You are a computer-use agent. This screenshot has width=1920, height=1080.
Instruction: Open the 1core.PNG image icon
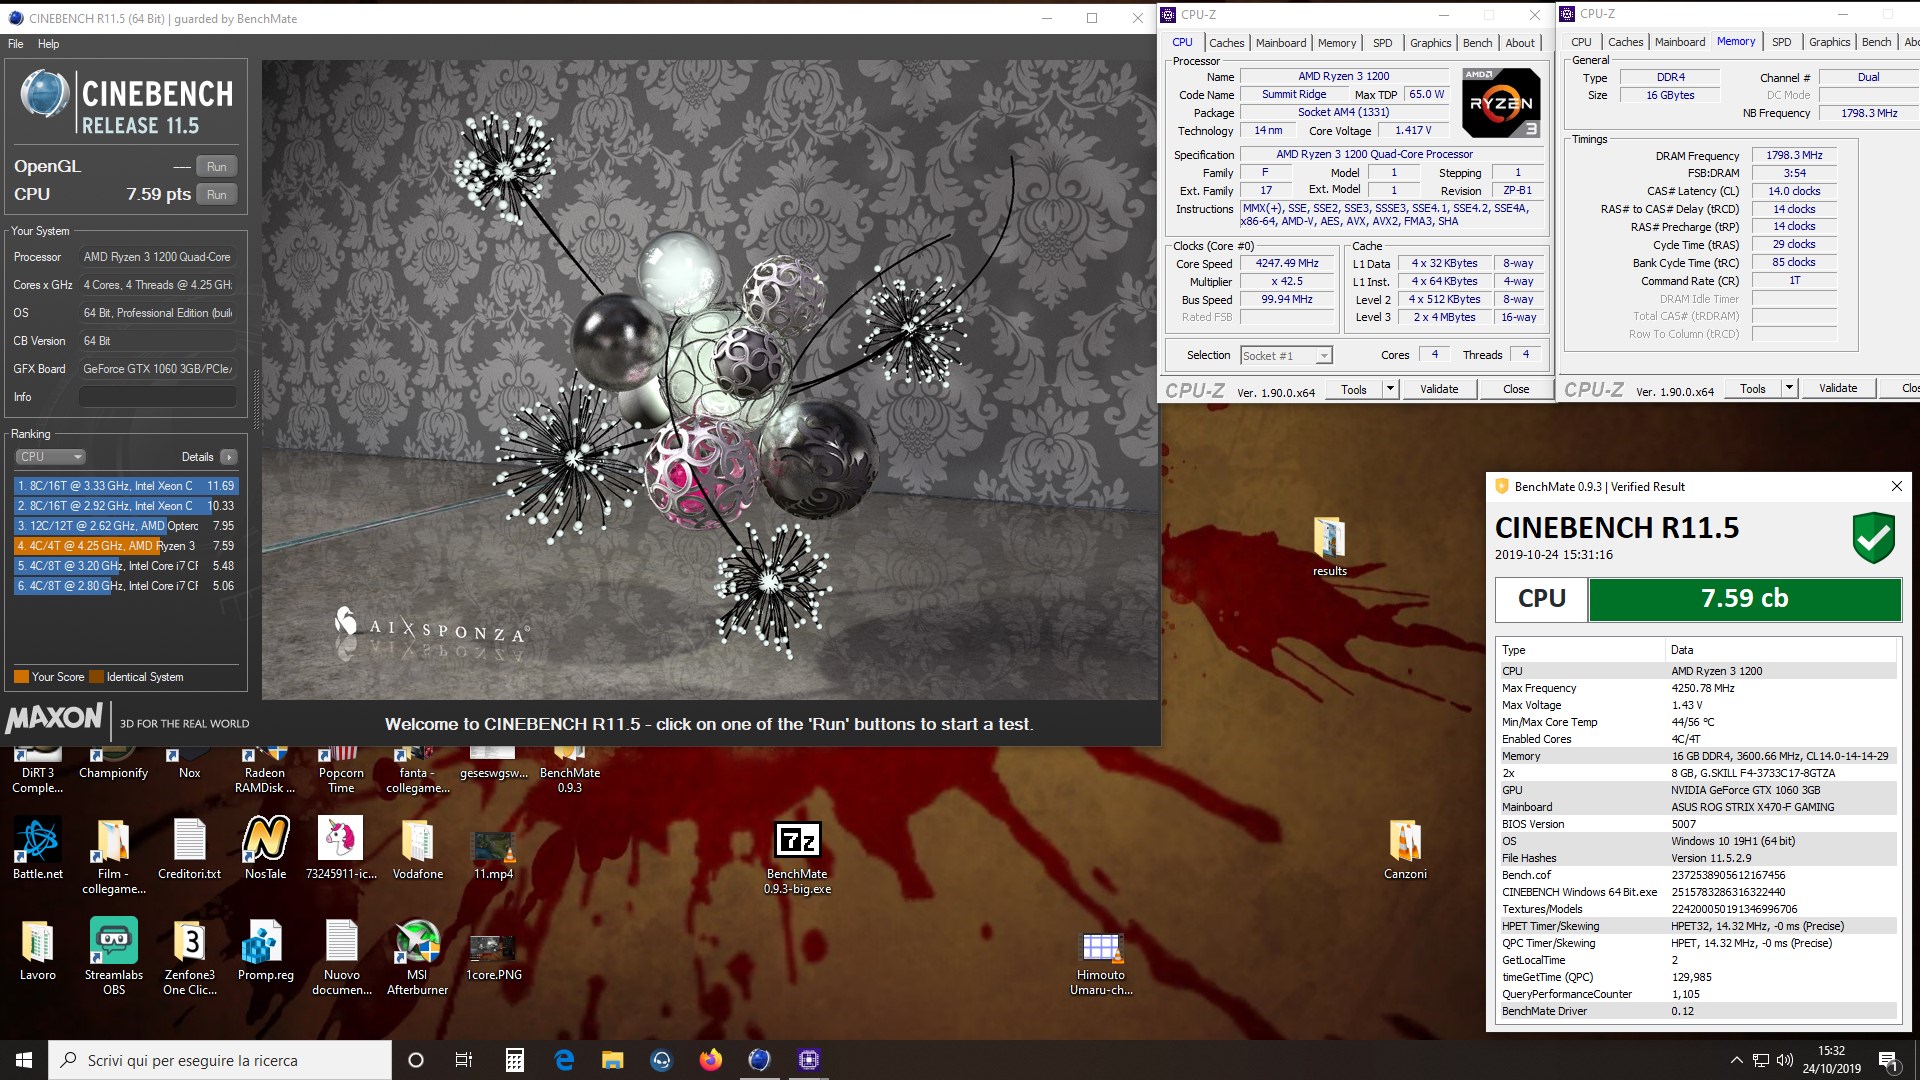(x=493, y=956)
